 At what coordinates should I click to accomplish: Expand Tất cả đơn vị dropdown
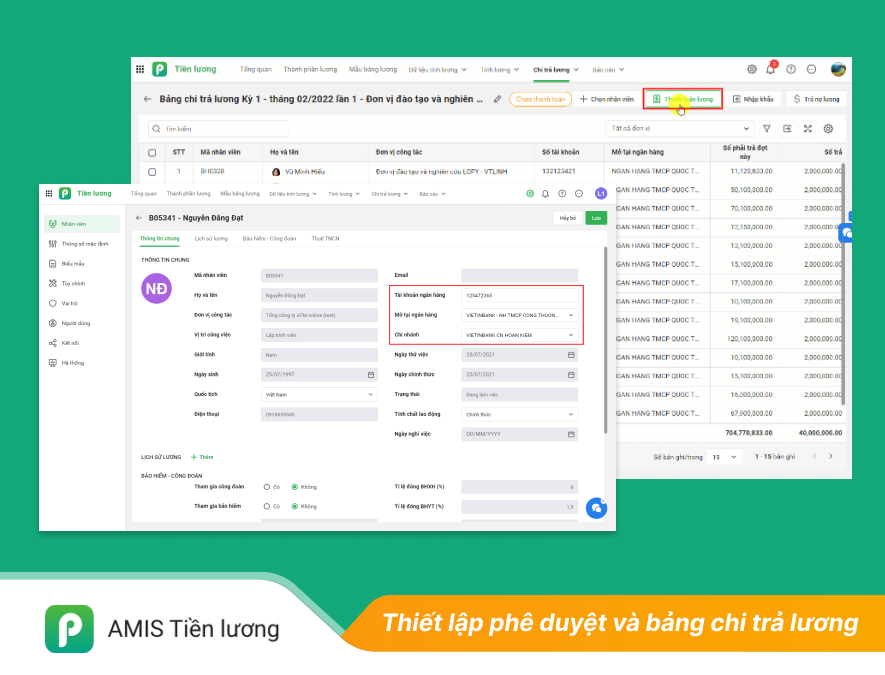click(x=680, y=129)
